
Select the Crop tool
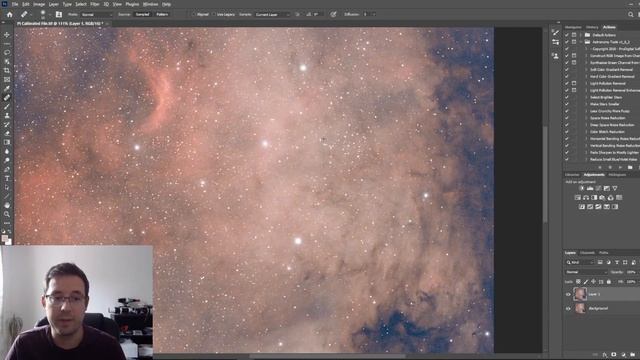[7, 71]
